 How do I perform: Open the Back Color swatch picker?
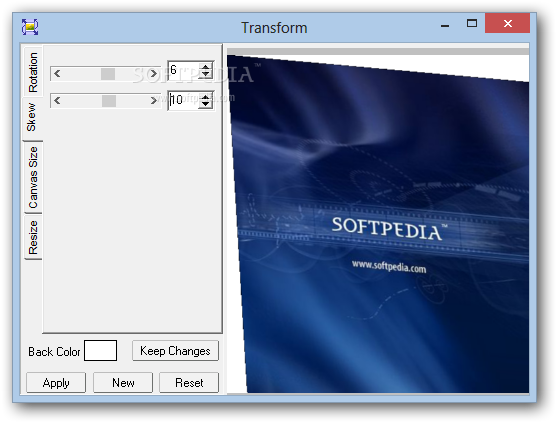coord(101,351)
